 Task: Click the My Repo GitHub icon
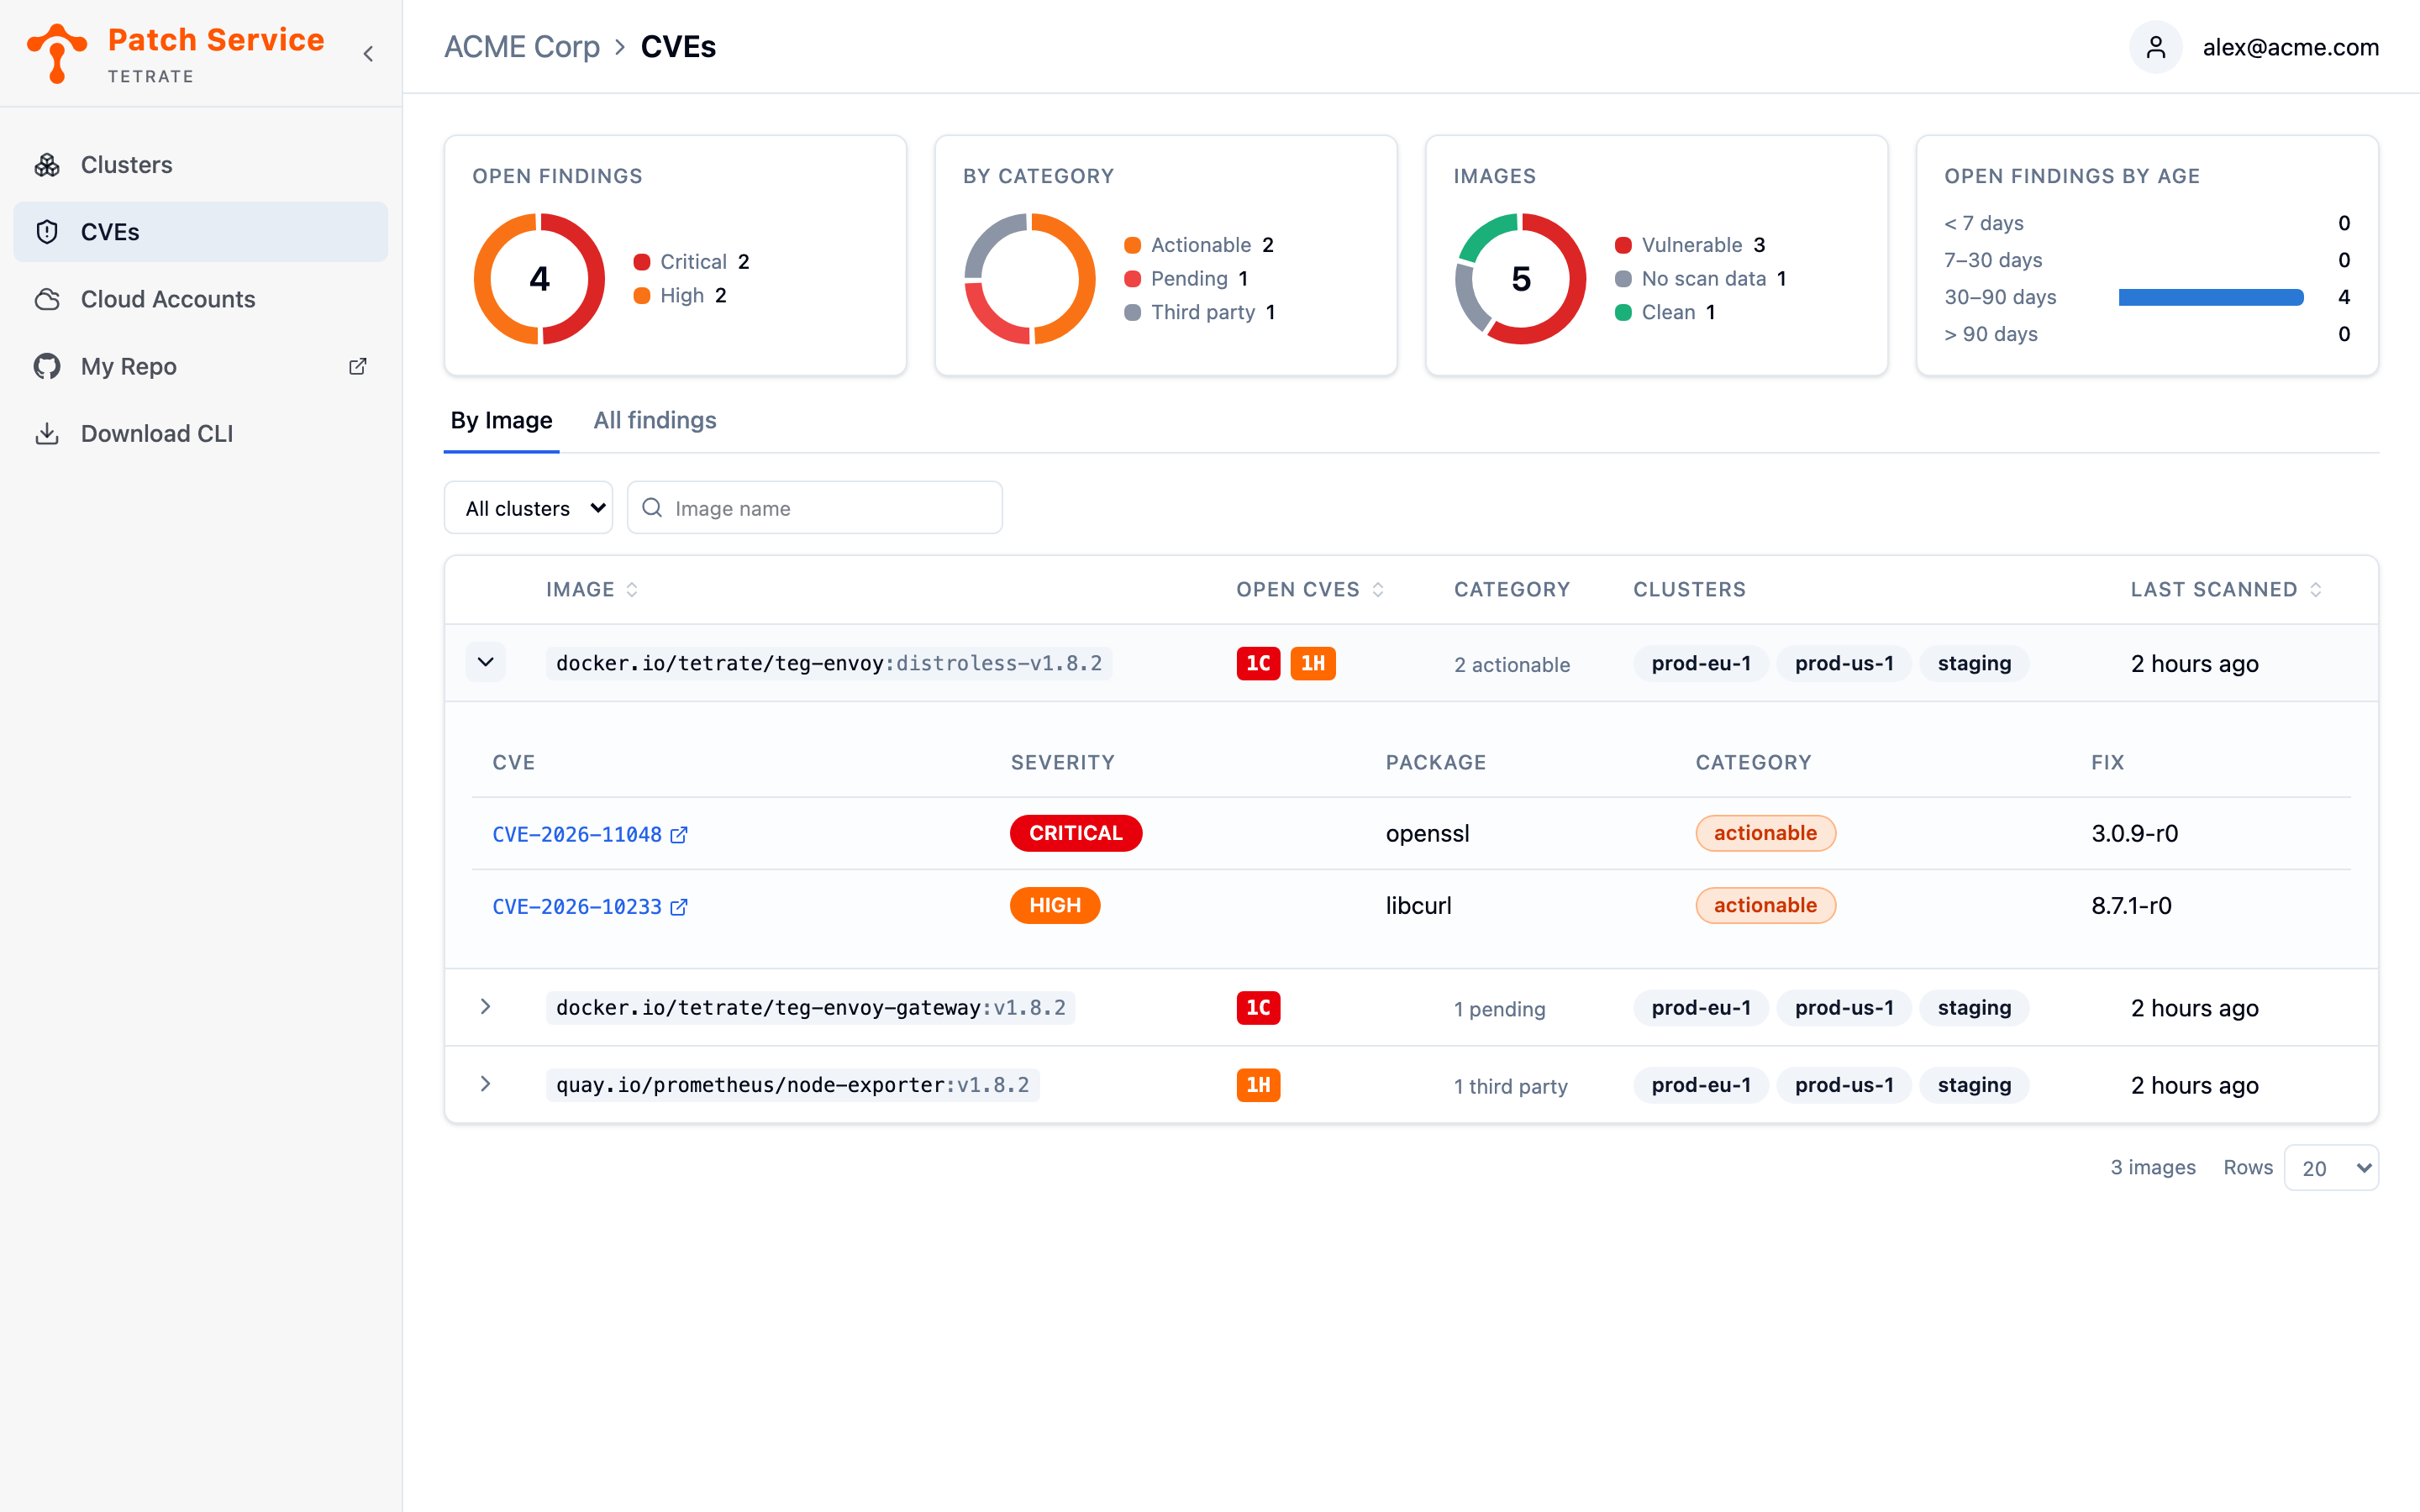(x=47, y=366)
